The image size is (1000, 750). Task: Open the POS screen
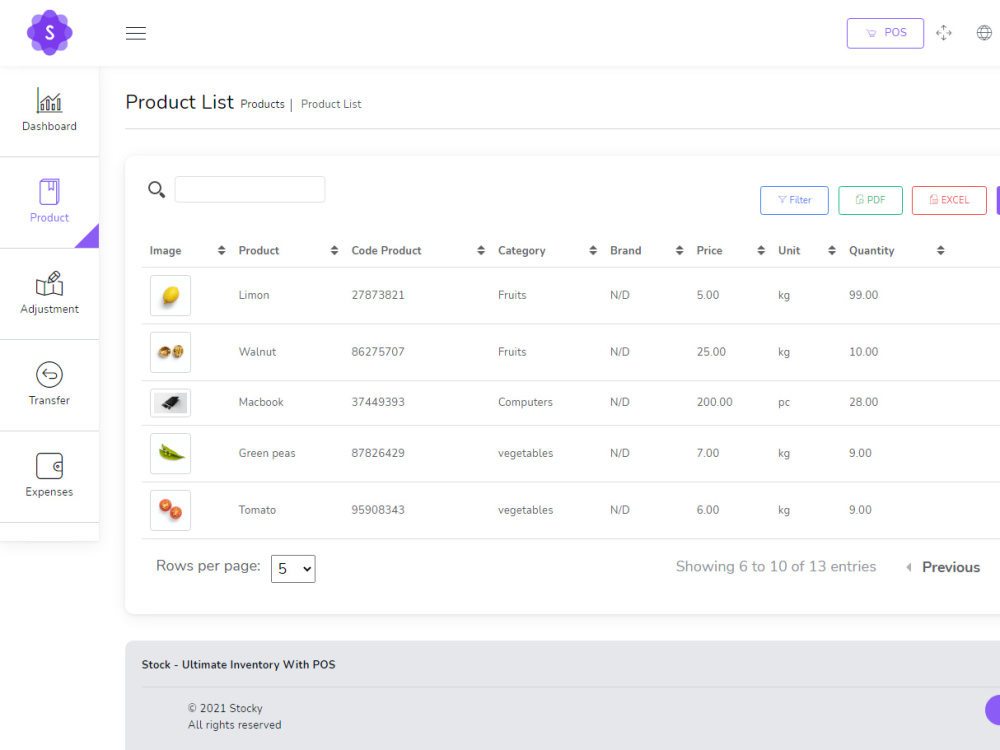tap(885, 33)
